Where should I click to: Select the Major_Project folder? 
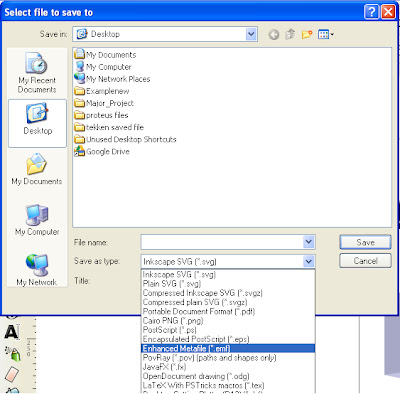[104, 103]
